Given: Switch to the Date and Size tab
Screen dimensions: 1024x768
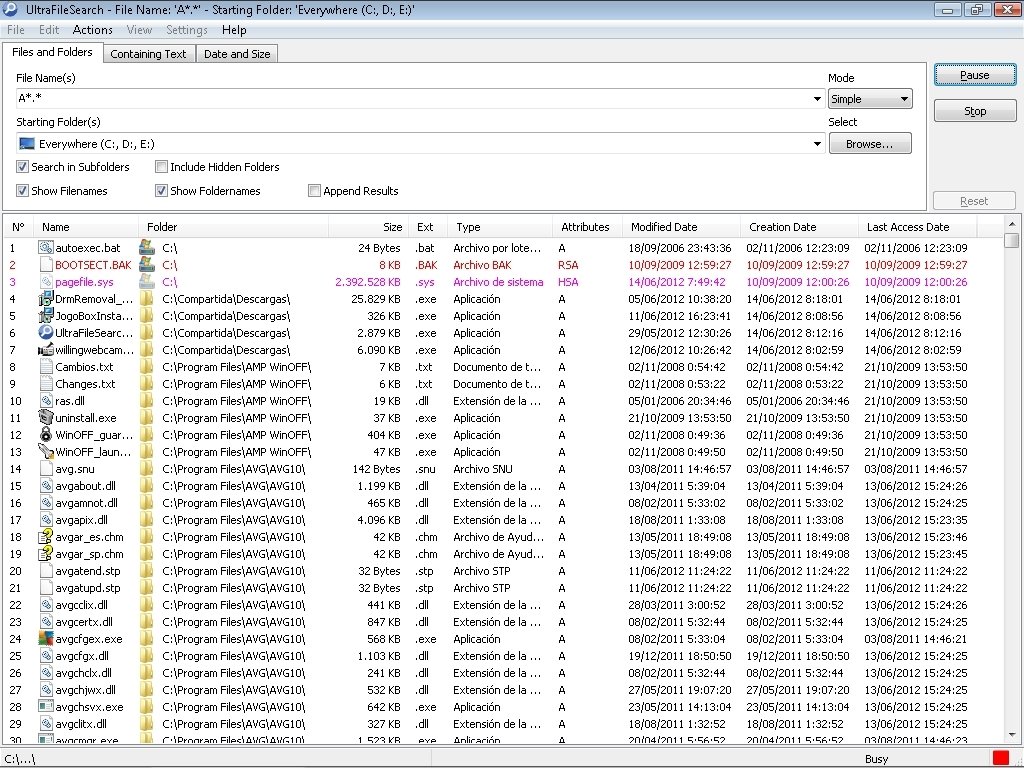Looking at the screenshot, I should click(237, 54).
